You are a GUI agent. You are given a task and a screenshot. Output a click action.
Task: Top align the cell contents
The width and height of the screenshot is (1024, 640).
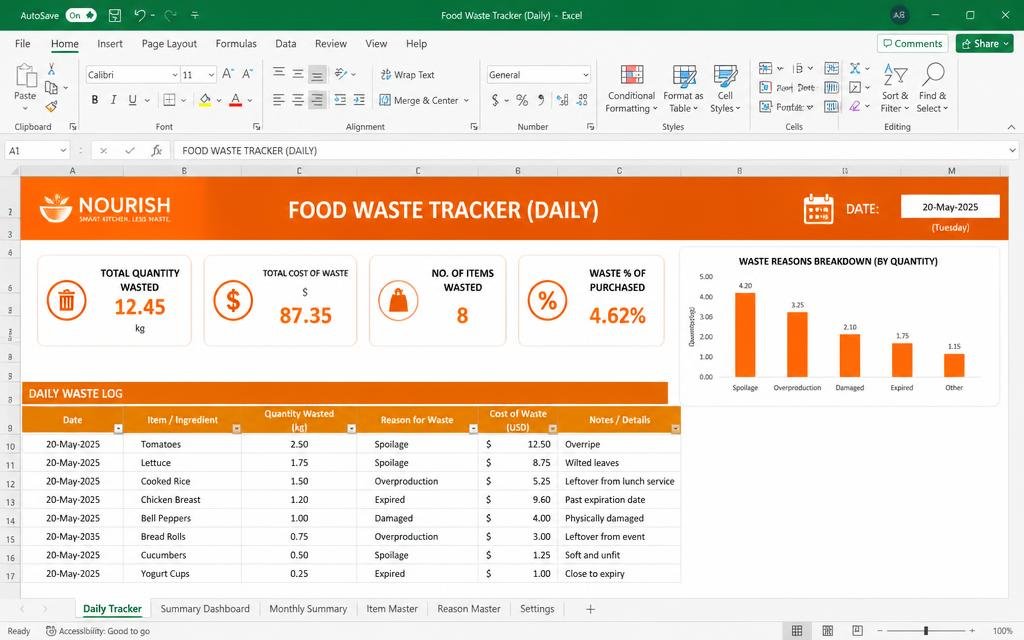[279, 74]
